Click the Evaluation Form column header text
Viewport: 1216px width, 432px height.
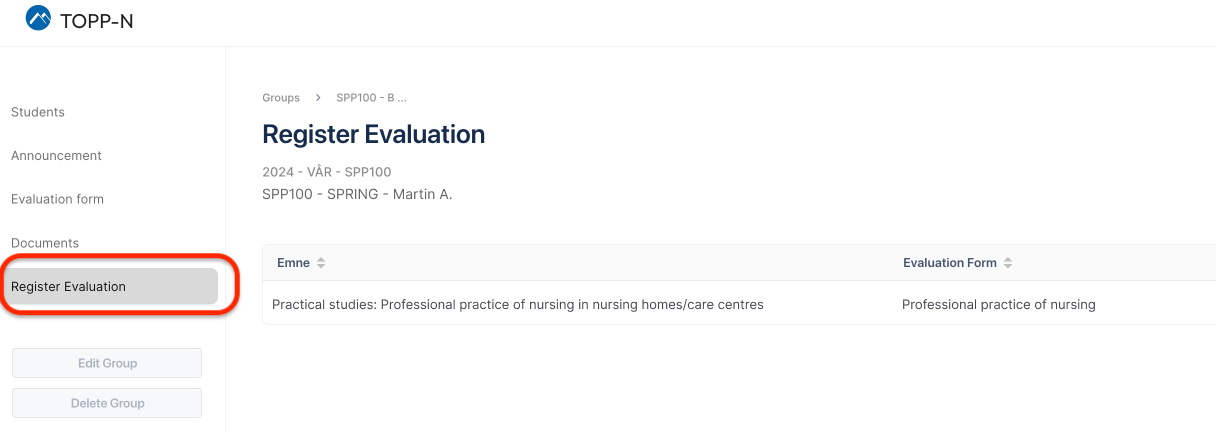coord(949,263)
